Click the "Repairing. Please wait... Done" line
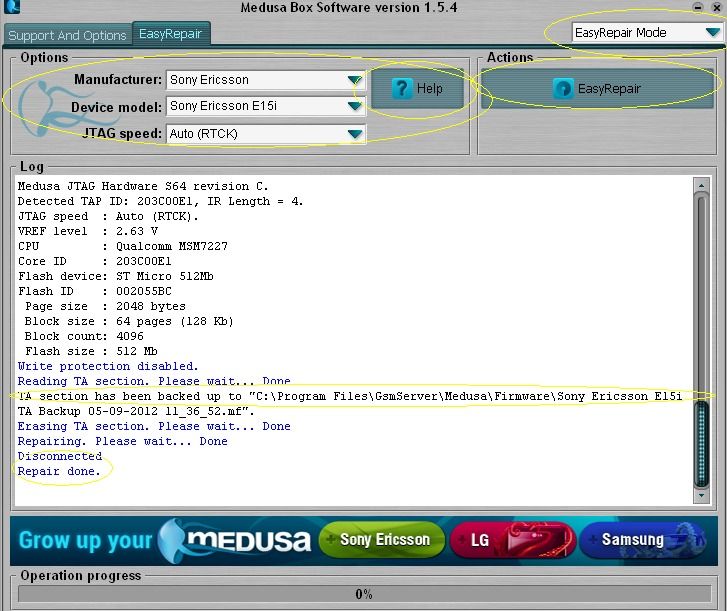 point(122,441)
